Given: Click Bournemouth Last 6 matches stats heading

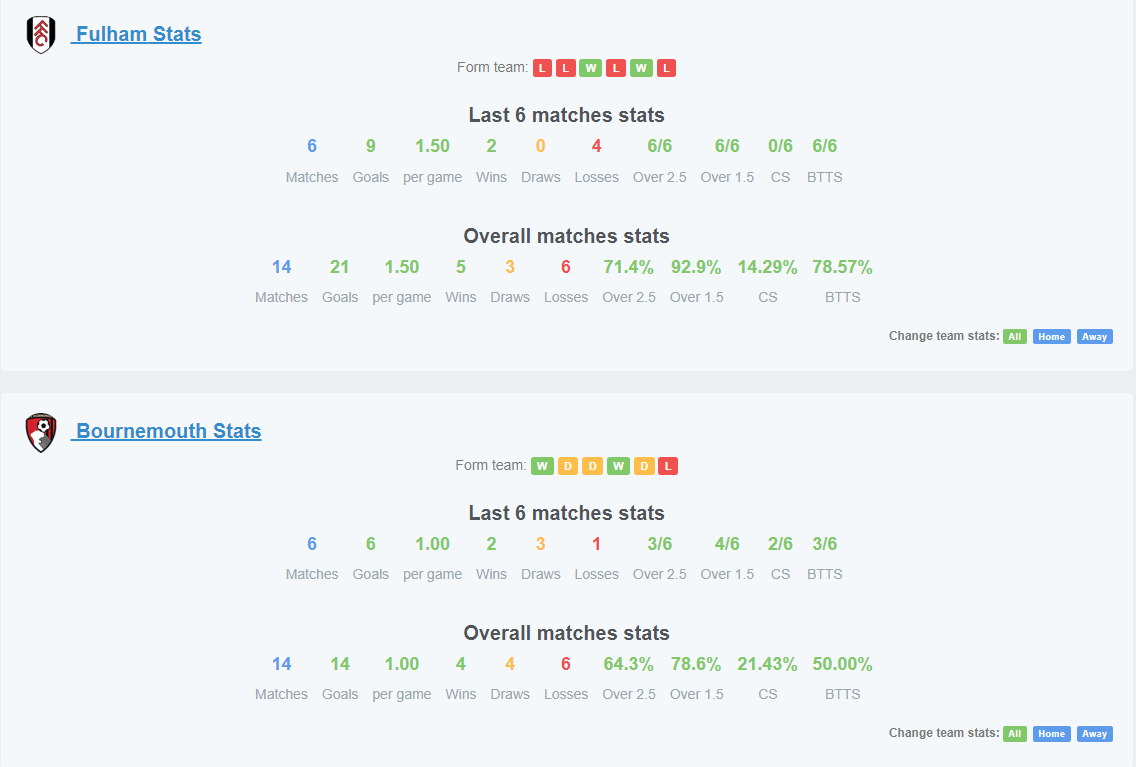Looking at the screenshot, I should 567,513.
